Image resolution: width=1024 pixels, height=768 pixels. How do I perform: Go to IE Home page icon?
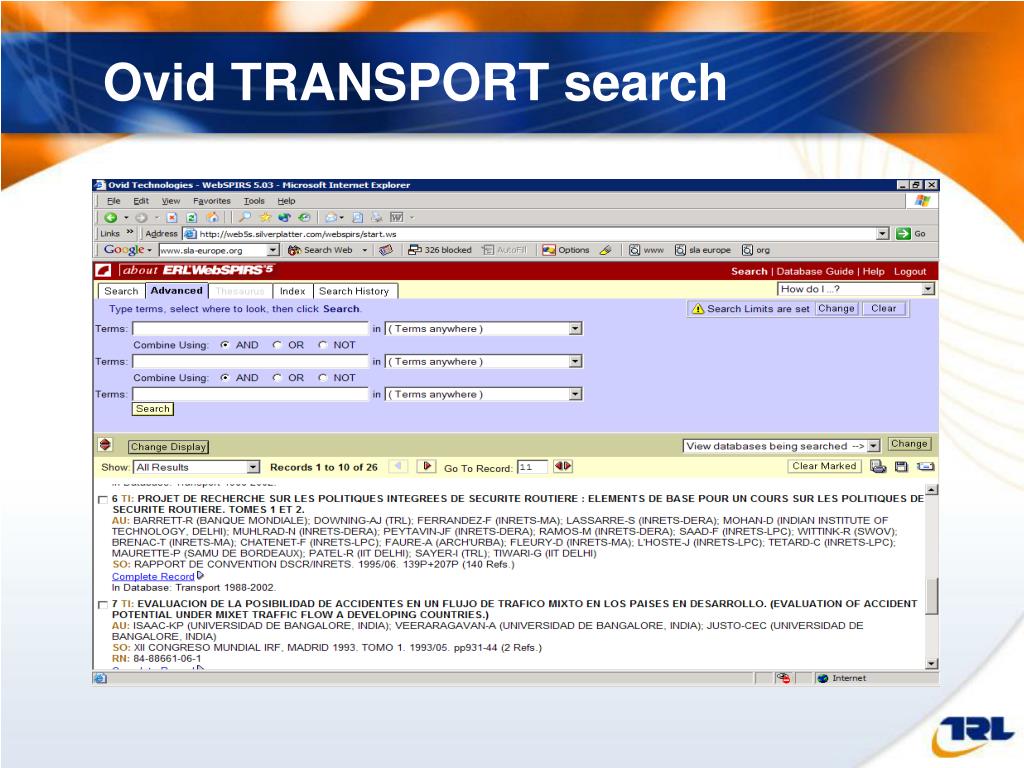tap(212, 217)
